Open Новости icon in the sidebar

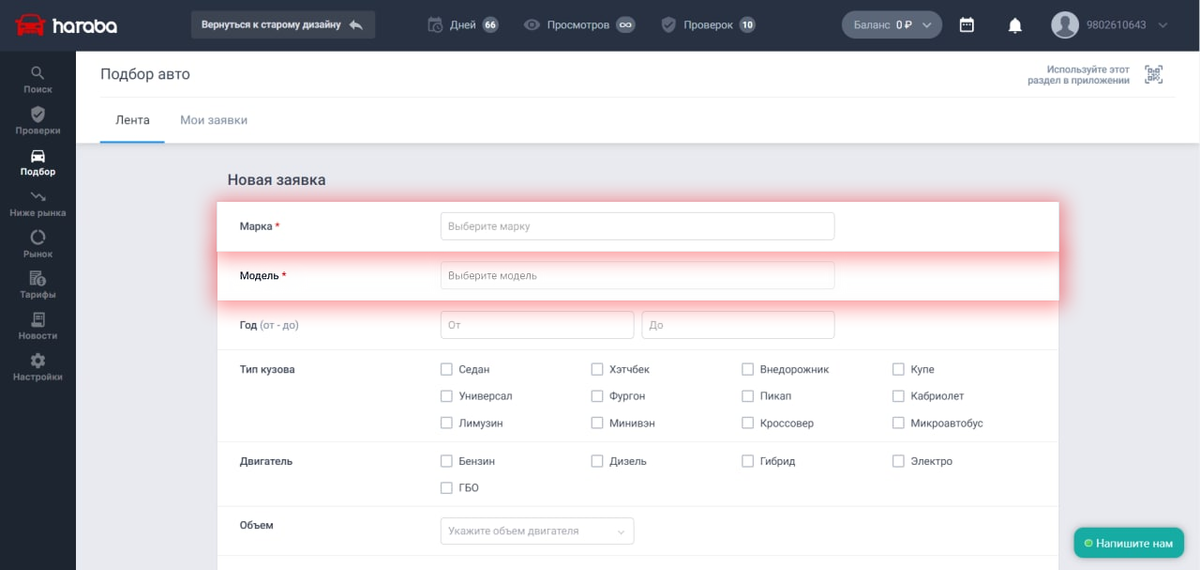37,320
